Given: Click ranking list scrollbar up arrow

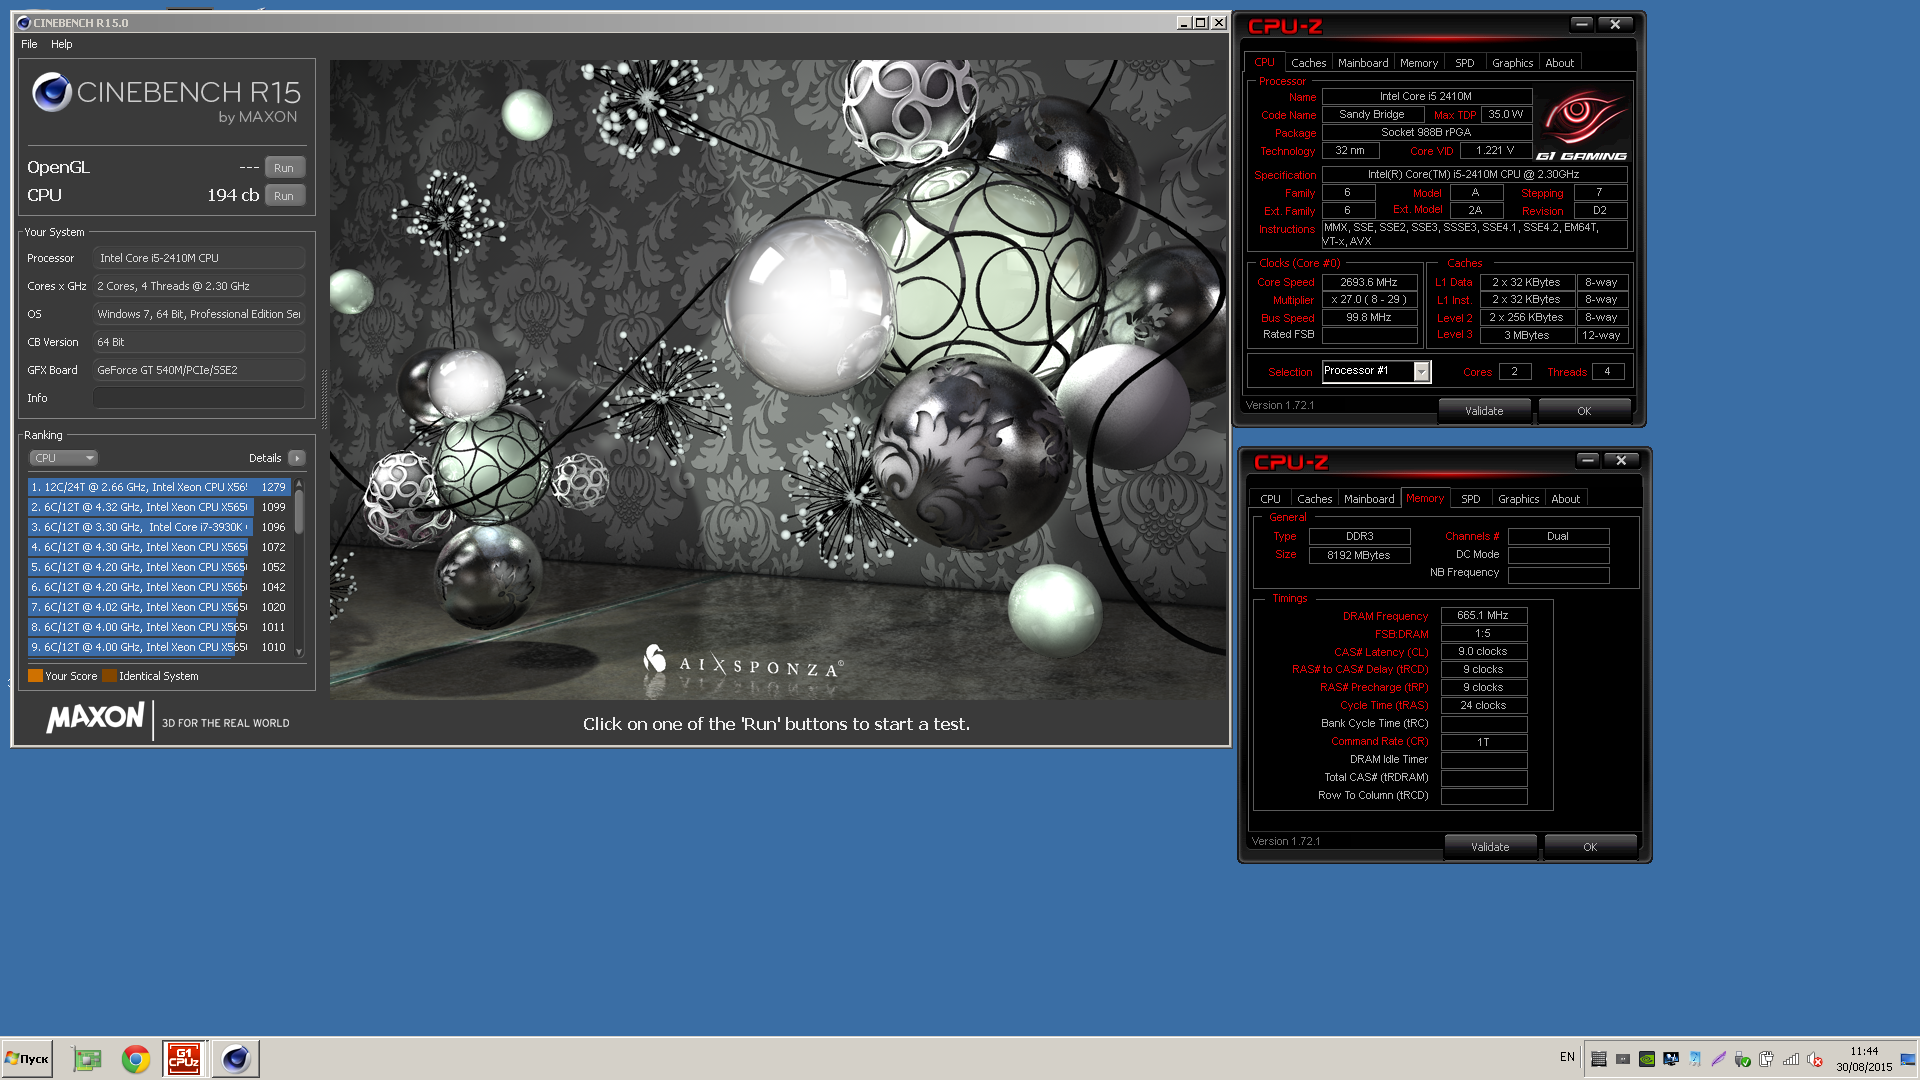Looking at the screenshot, I should (x=299, y=484).
